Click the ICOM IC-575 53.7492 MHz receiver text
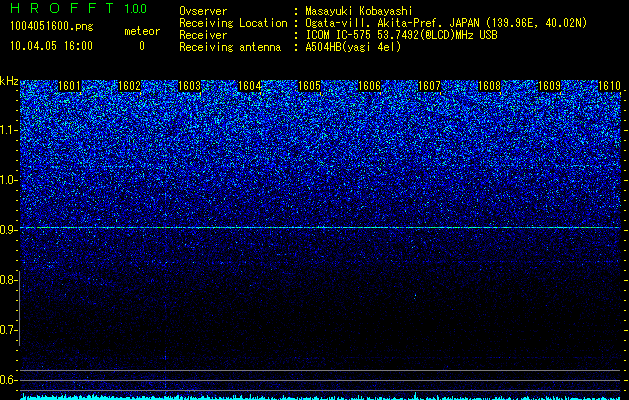The image size is (629, 400). [401, 35]
